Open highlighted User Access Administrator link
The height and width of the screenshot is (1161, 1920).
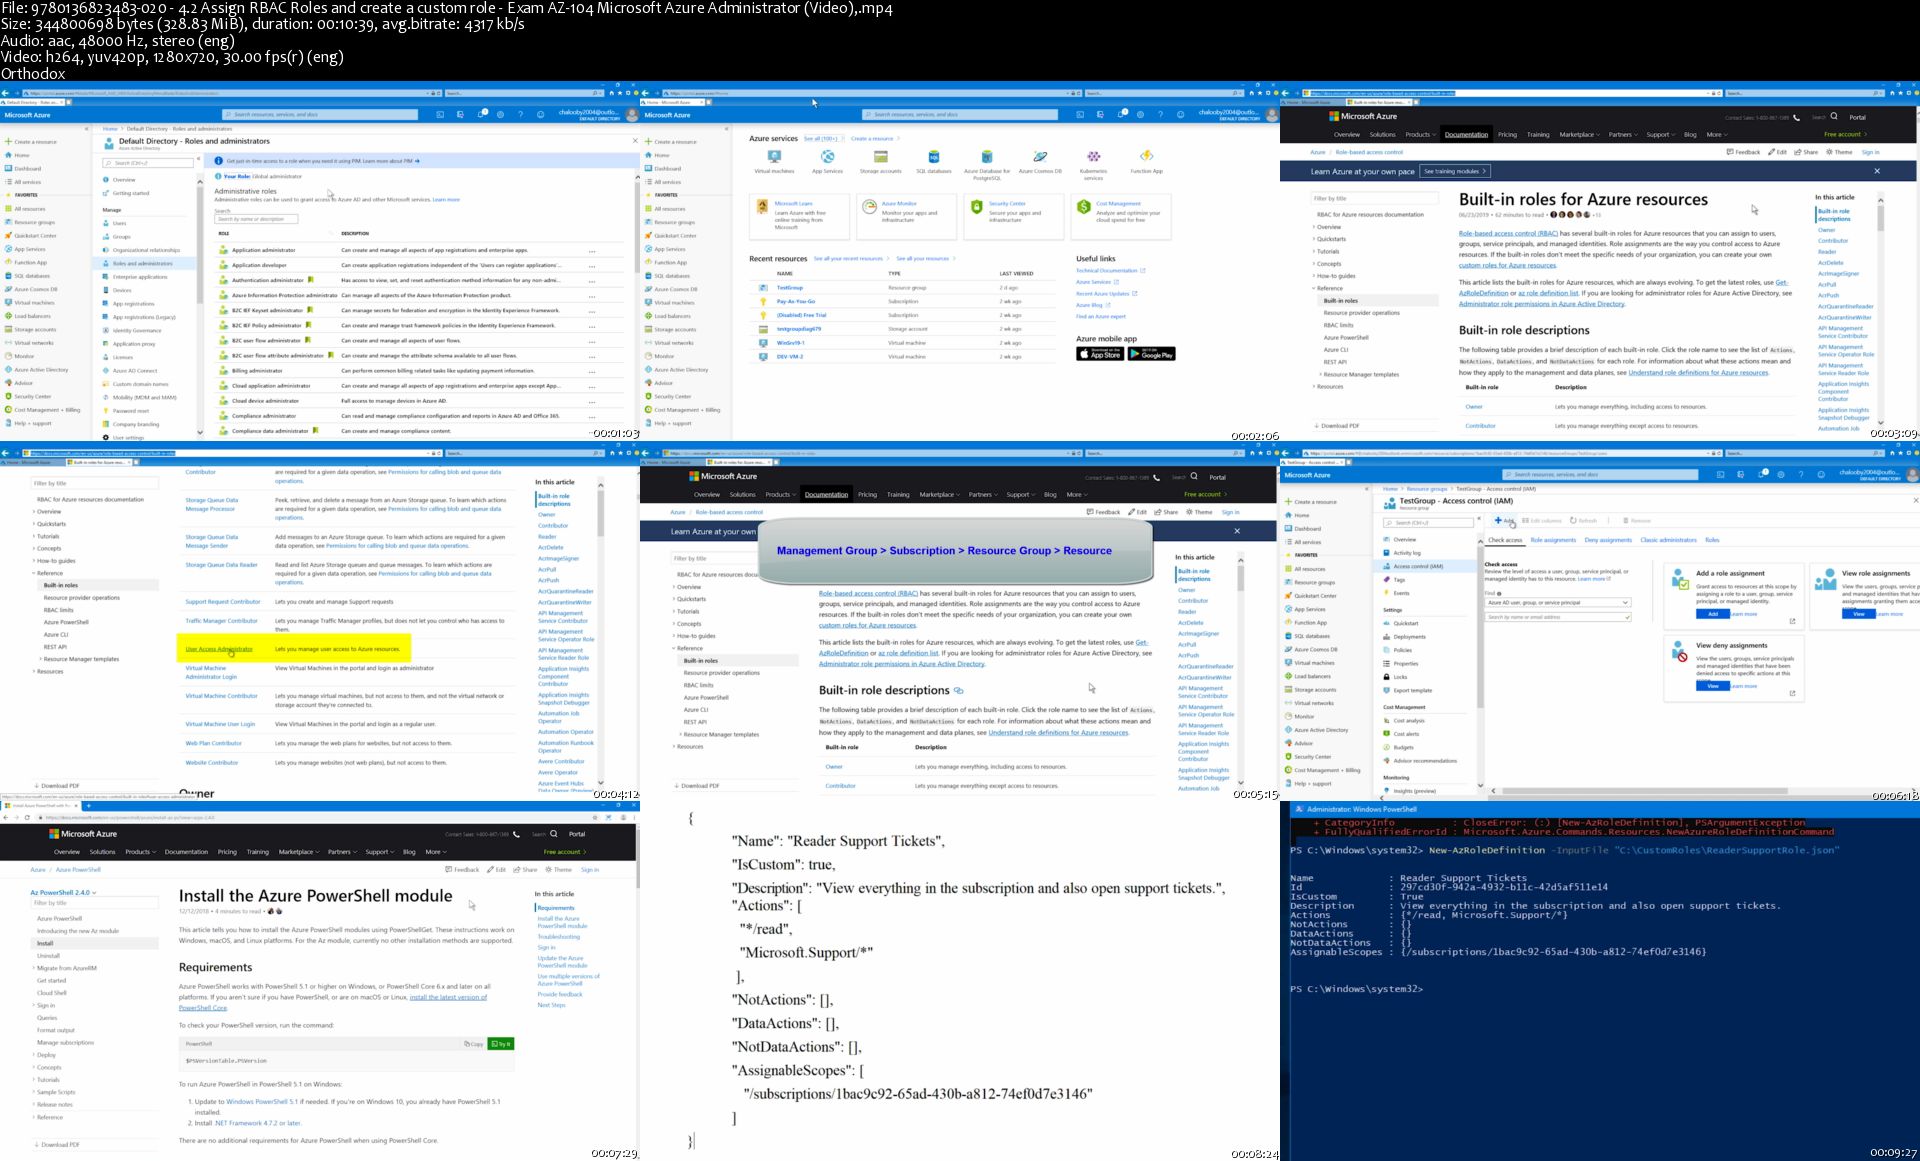click(x=219, y=649)
